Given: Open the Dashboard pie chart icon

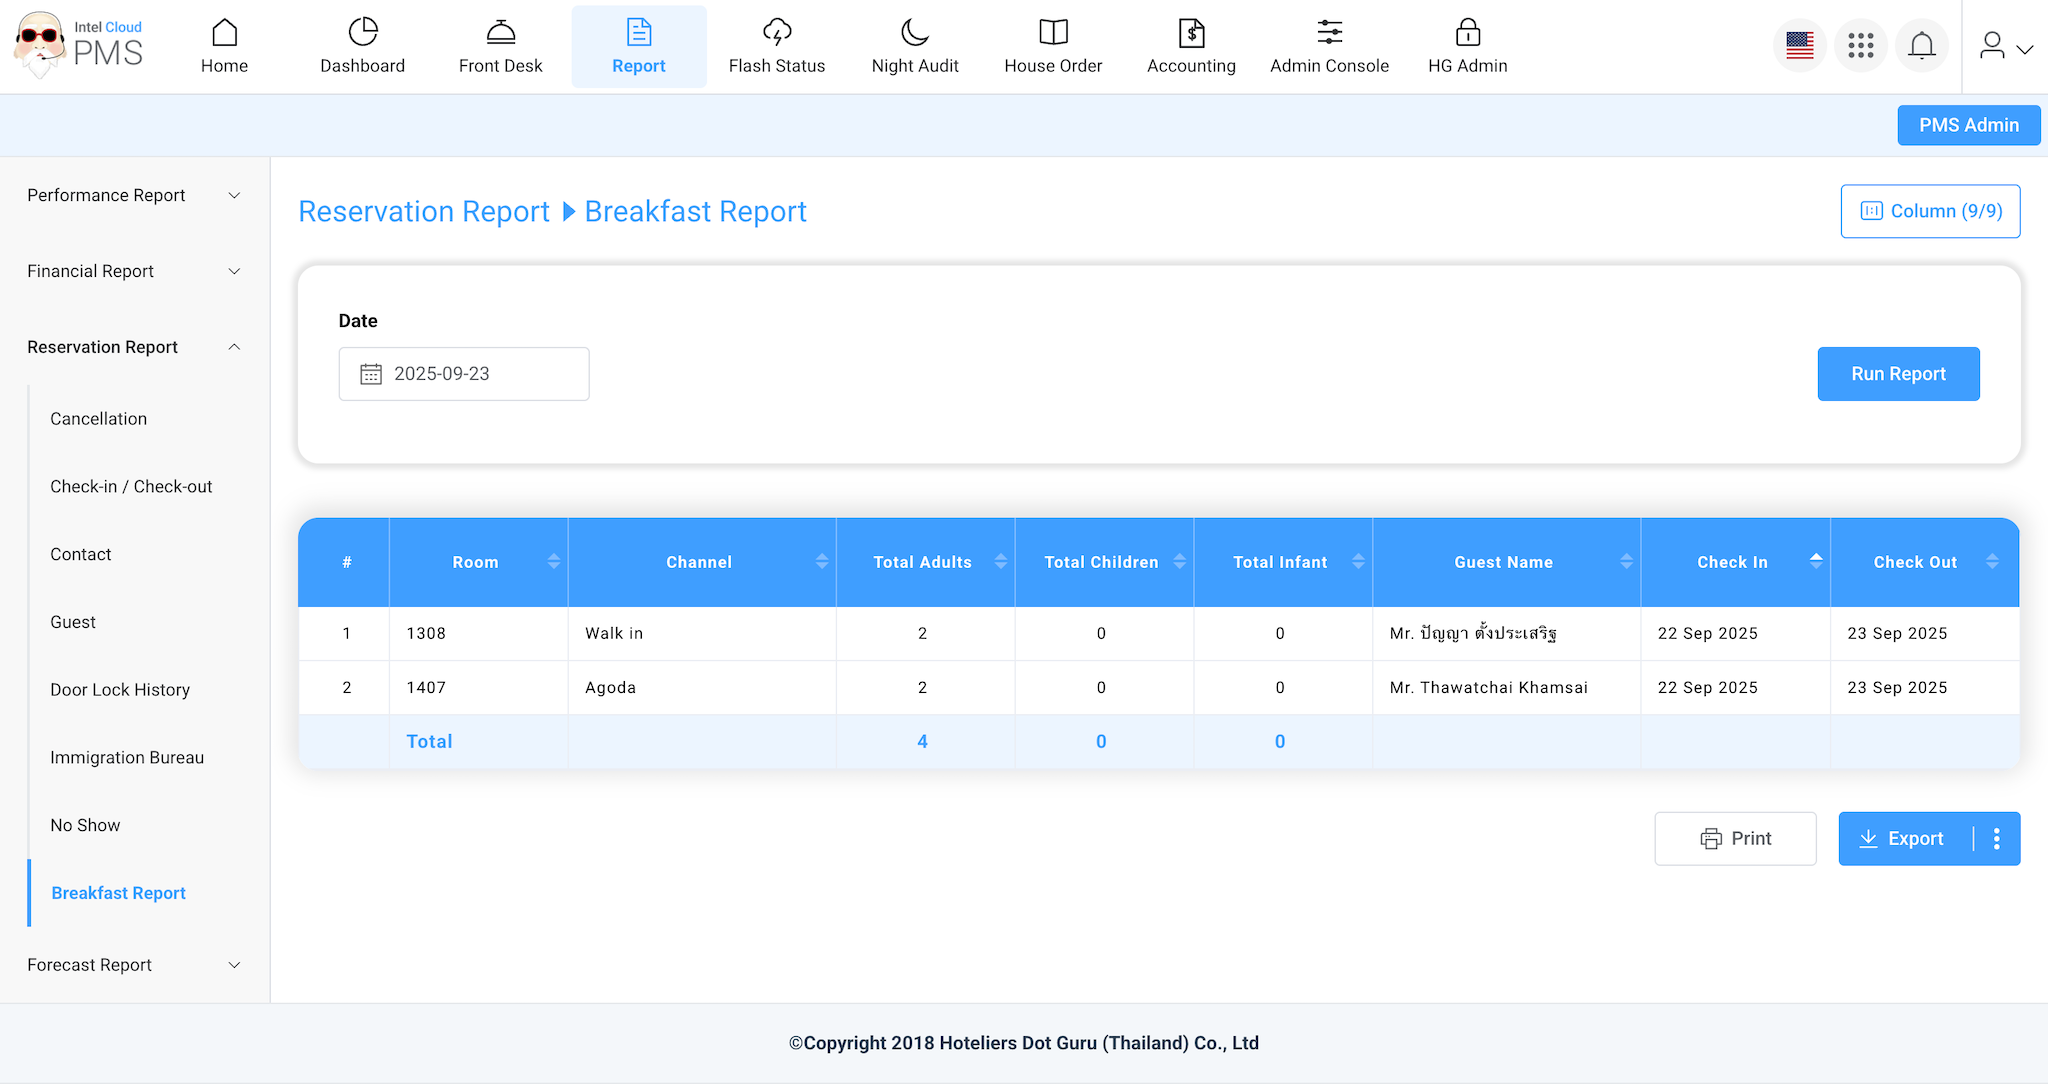Looking at the screenshot, I should 362,33.
